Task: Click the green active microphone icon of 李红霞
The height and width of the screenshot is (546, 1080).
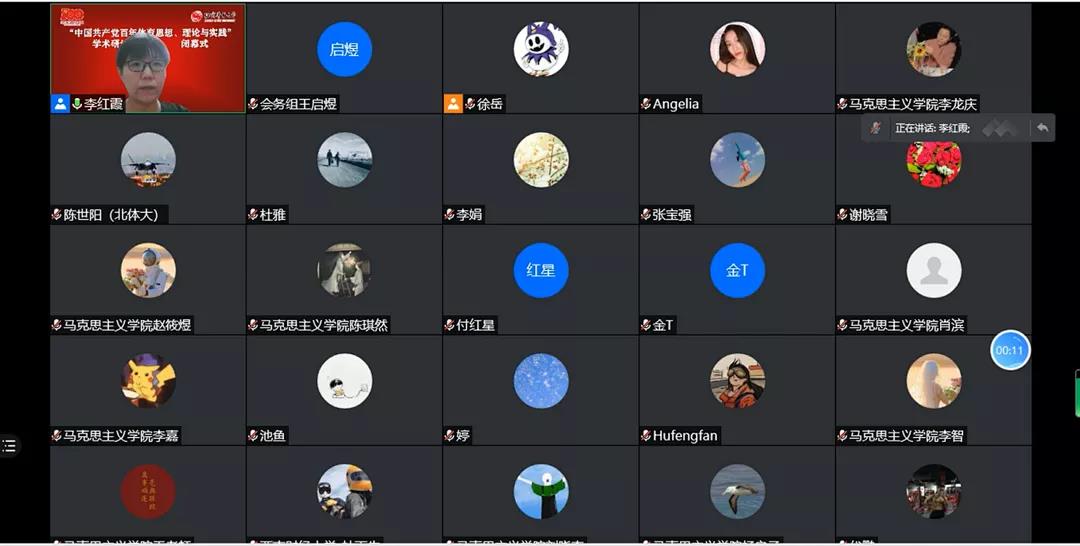Action: (77, 104)
